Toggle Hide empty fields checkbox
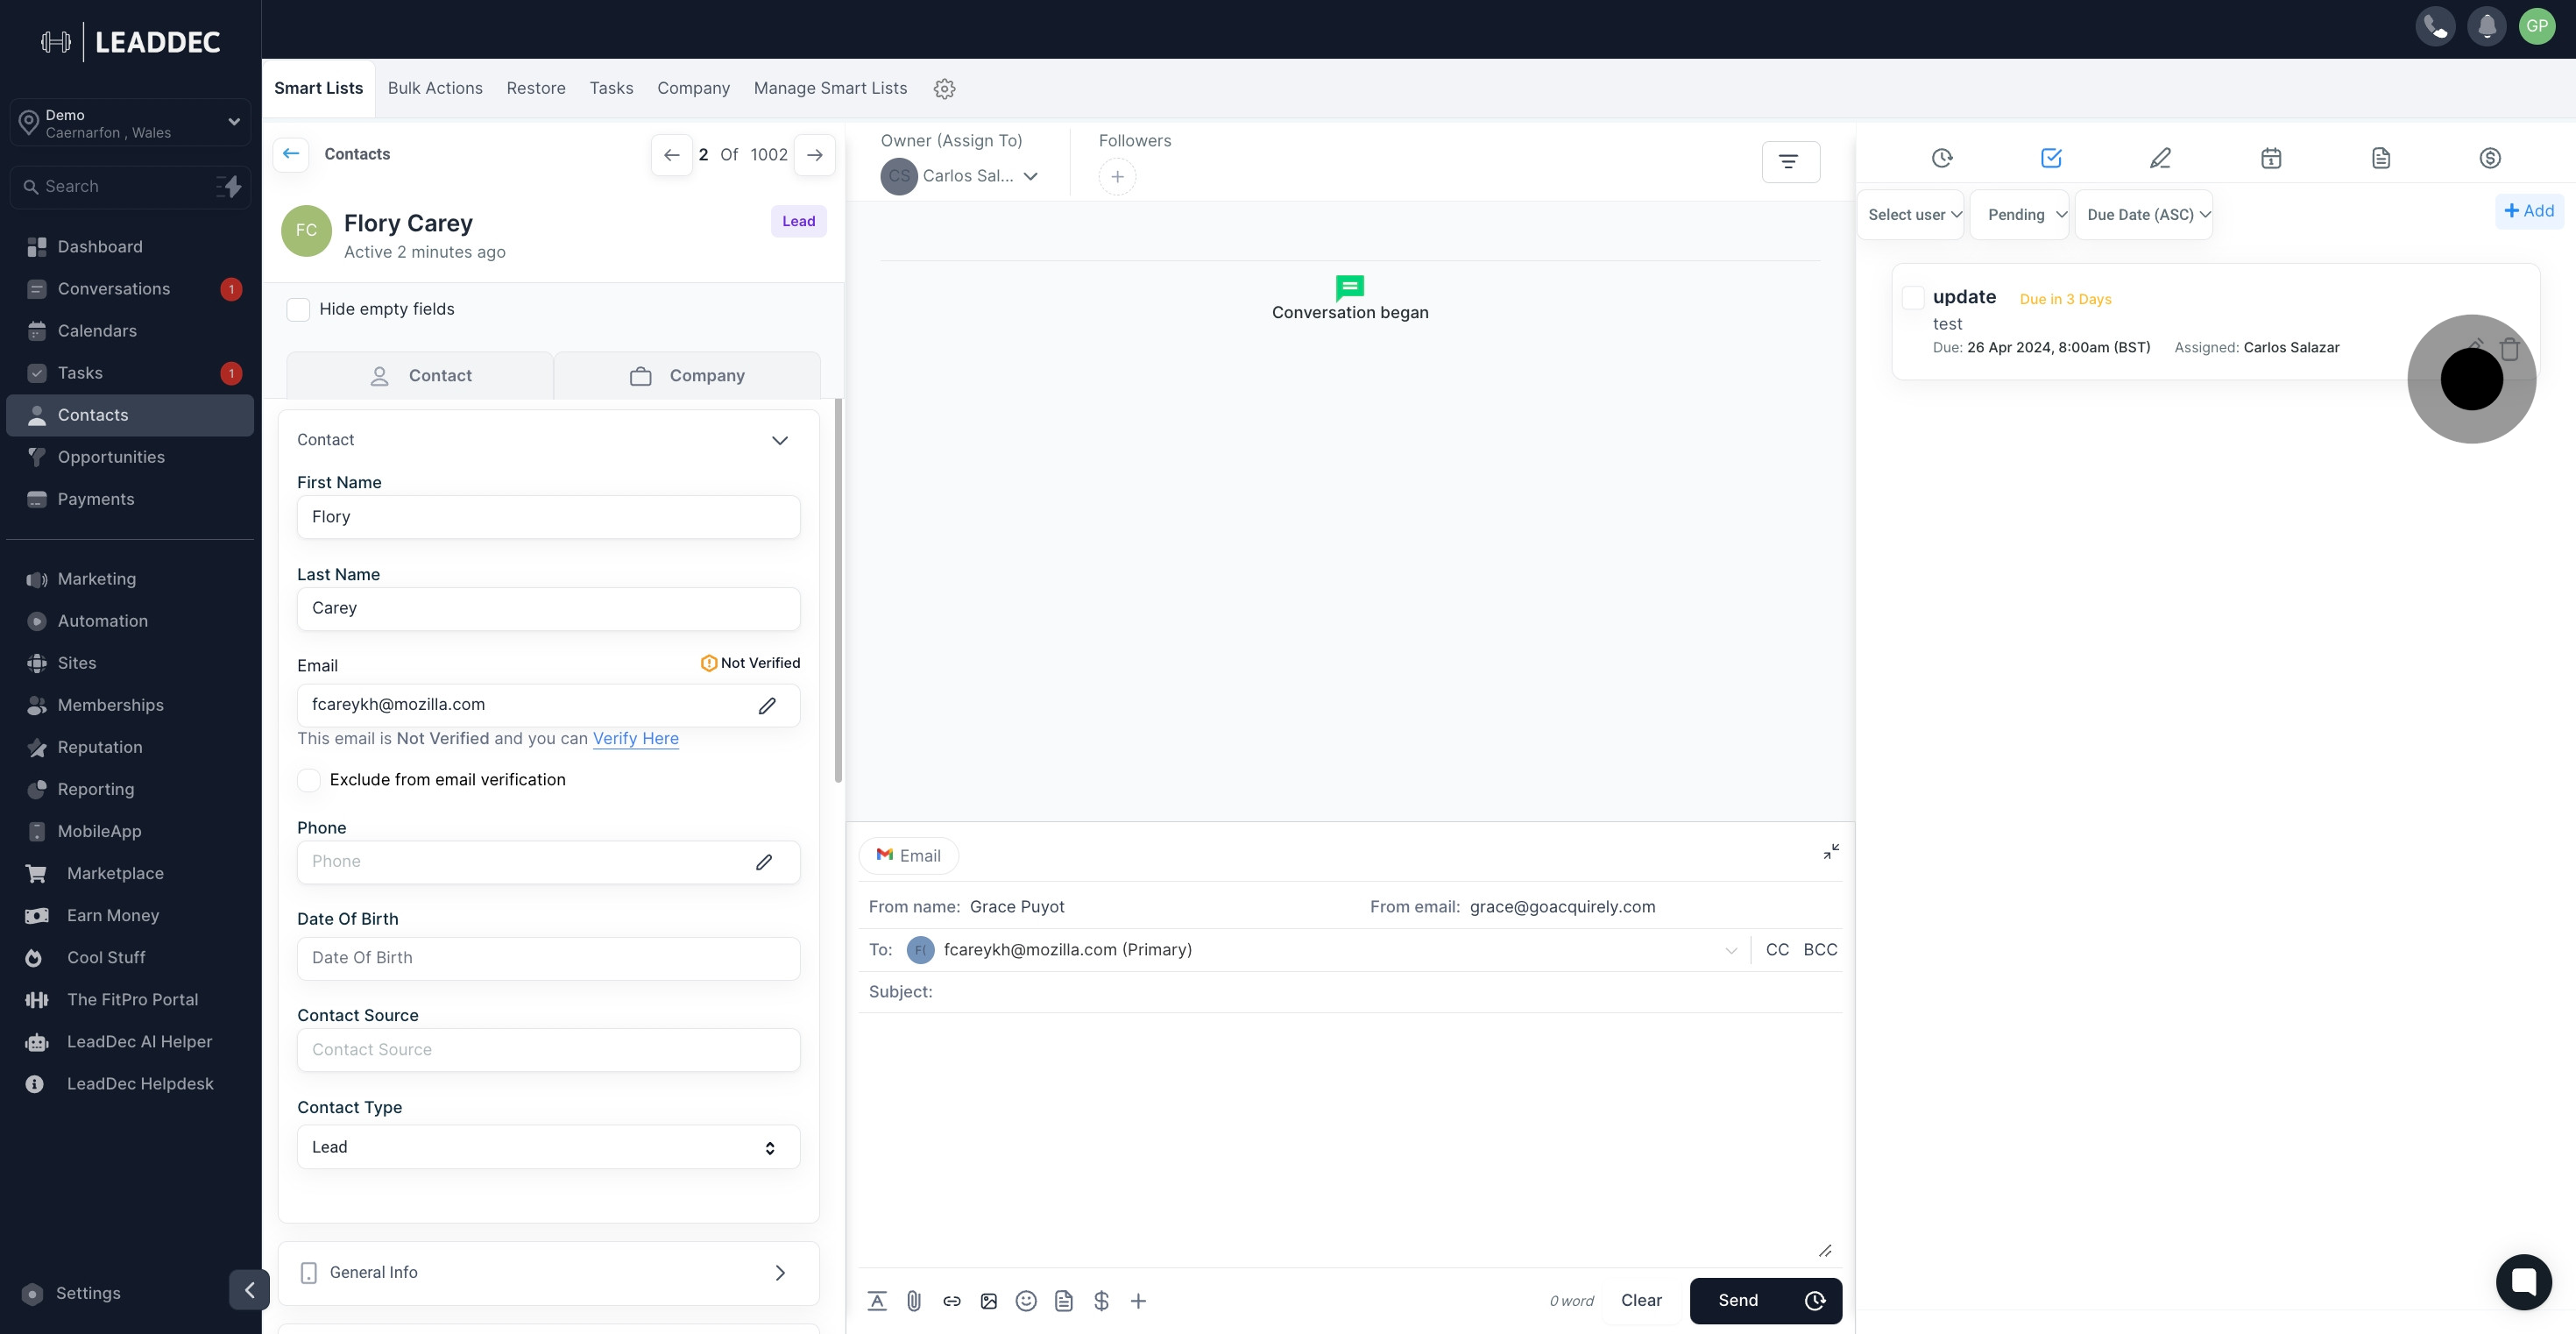Viewport: 2576px width, 1334px height. pyautogui.click(x=298, y=310)
